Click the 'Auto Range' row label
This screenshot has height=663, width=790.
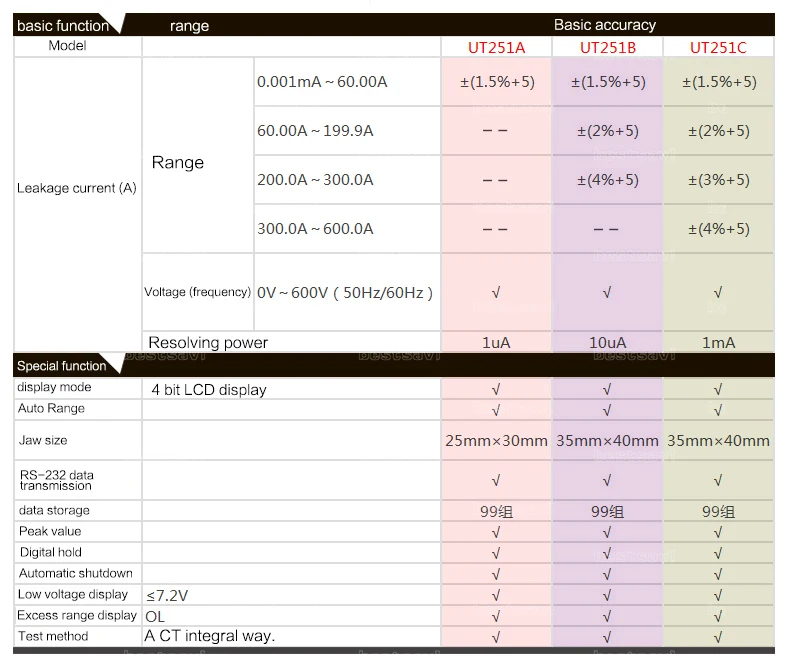click(x=51, y=408)
